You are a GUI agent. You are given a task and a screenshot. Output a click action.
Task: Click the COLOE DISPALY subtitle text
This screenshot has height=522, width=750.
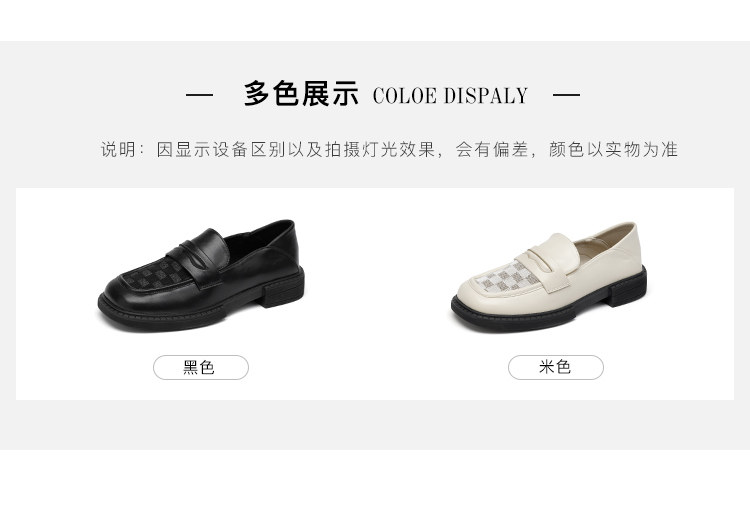(450, 96)
